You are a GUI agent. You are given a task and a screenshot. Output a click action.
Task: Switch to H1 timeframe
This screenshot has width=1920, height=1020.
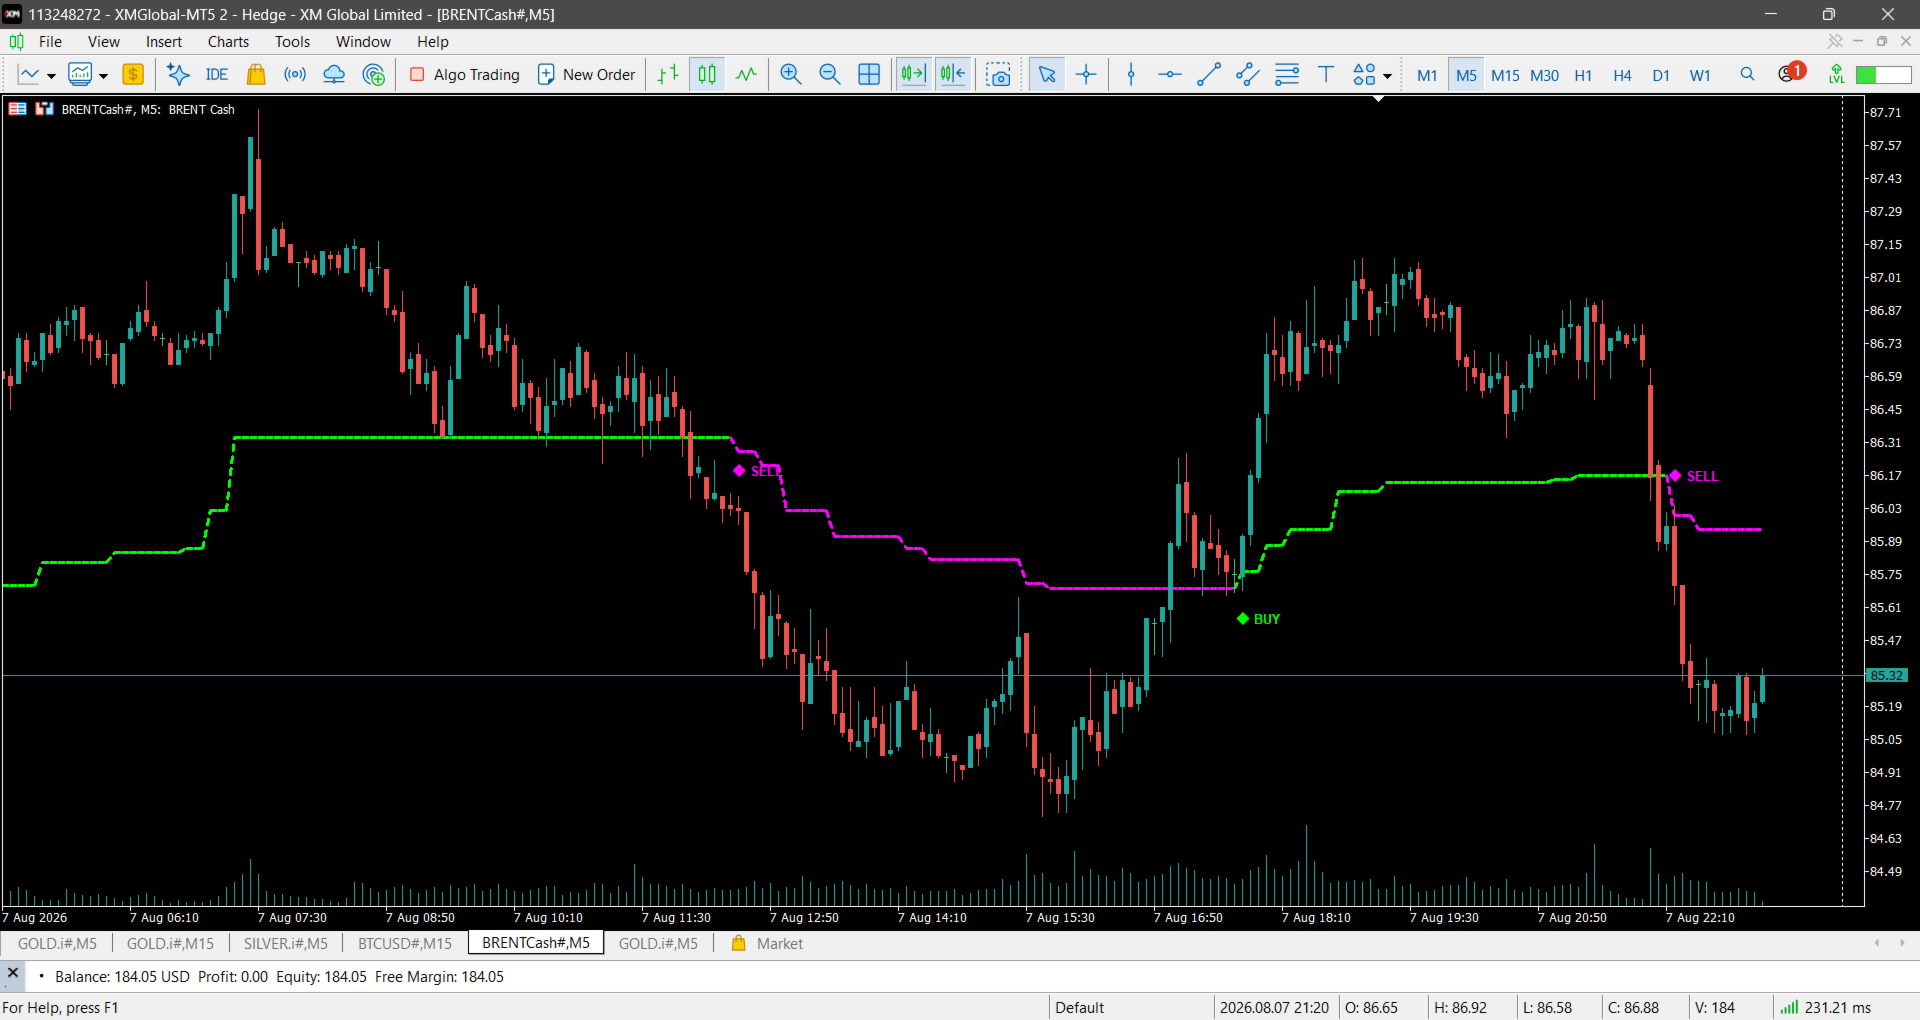point(1583,76)
